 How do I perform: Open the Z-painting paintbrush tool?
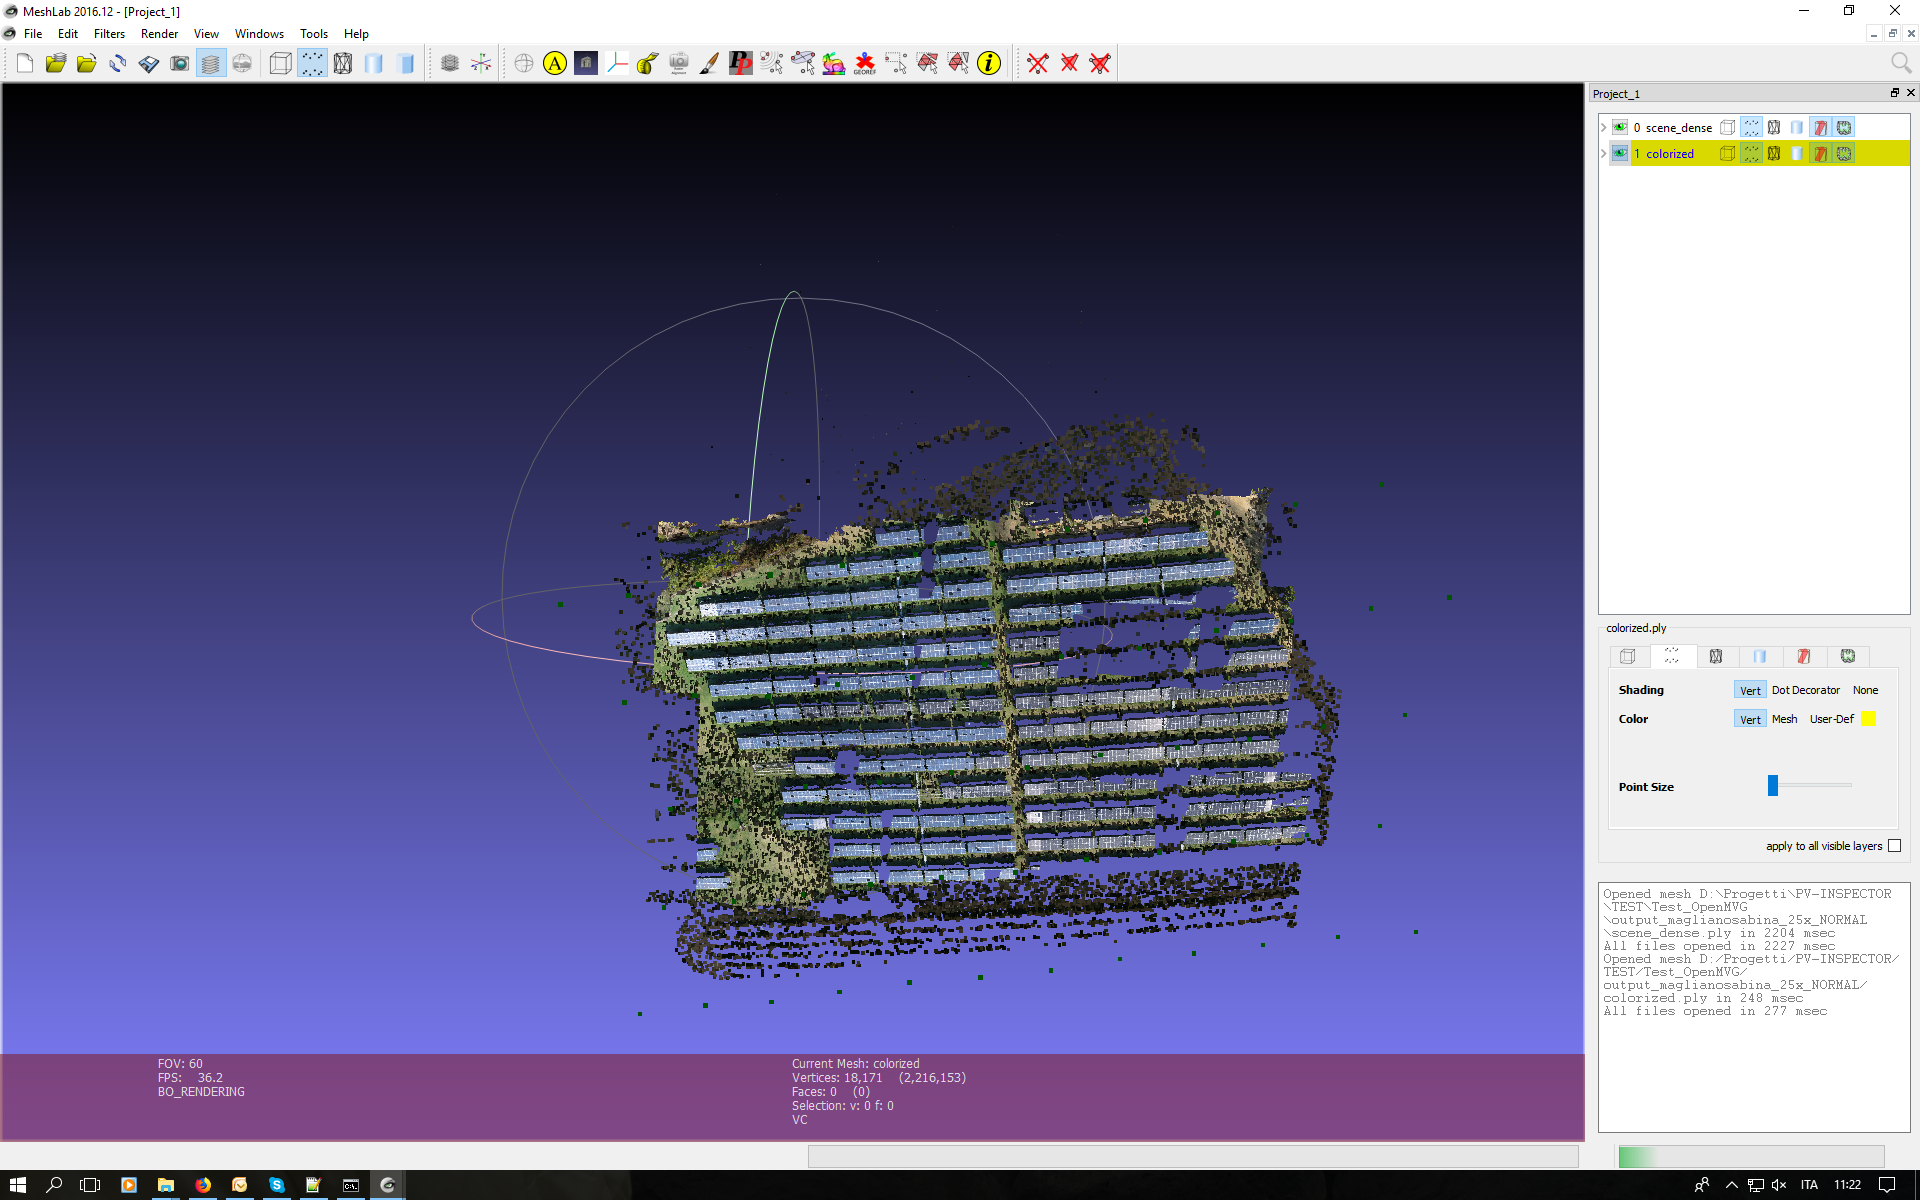pos(709,63)
